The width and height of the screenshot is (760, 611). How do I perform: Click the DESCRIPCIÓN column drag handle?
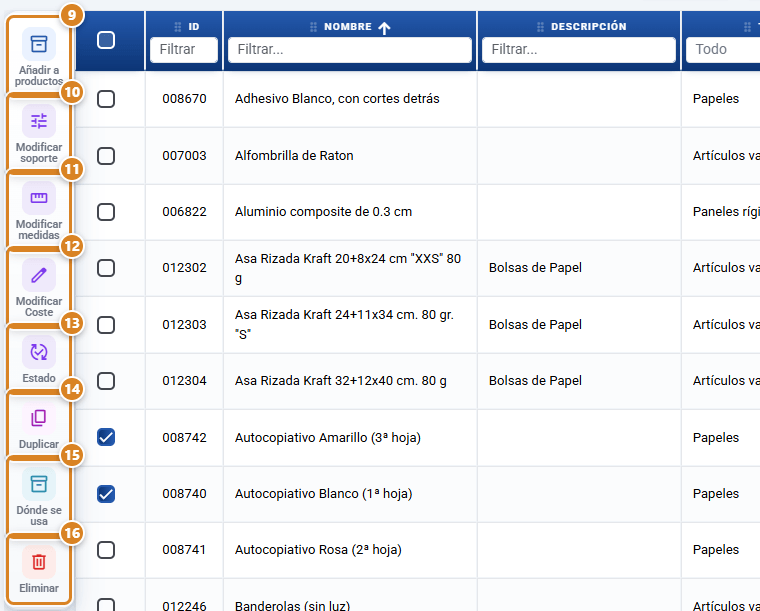pyautogui.click(x=540, y=27)
